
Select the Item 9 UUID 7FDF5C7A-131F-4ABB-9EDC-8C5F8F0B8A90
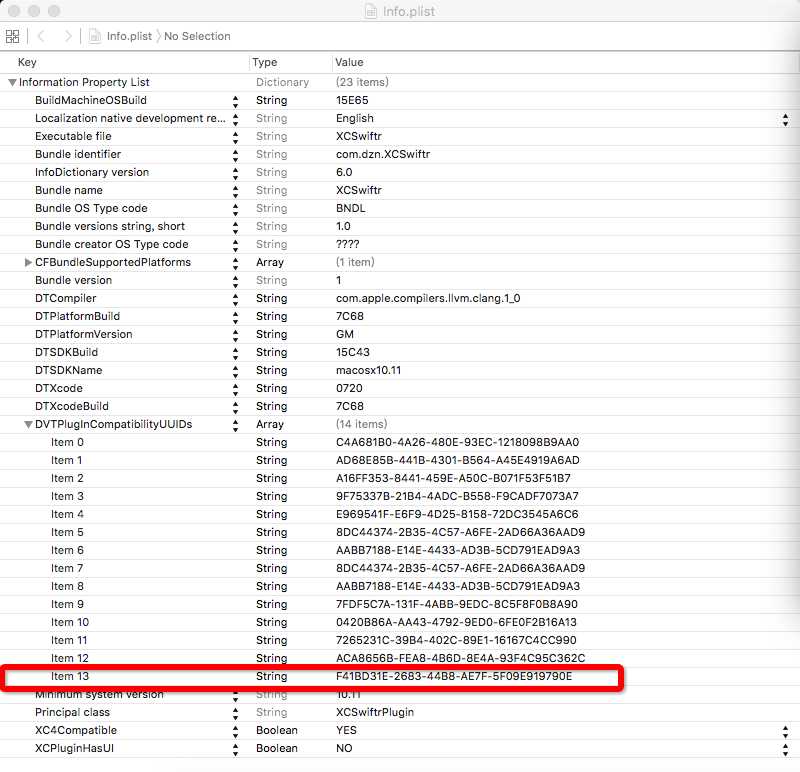click(457, 604)
